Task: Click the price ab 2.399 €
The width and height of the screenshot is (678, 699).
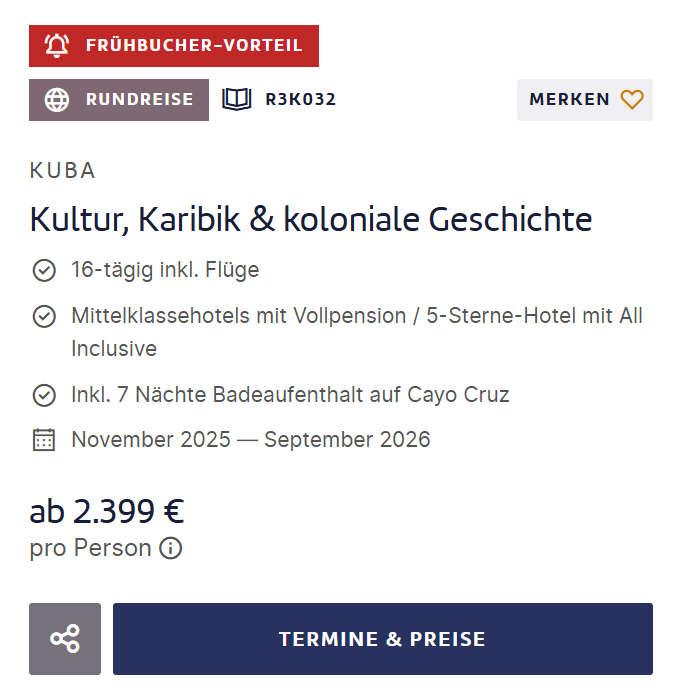Action: 107,511
